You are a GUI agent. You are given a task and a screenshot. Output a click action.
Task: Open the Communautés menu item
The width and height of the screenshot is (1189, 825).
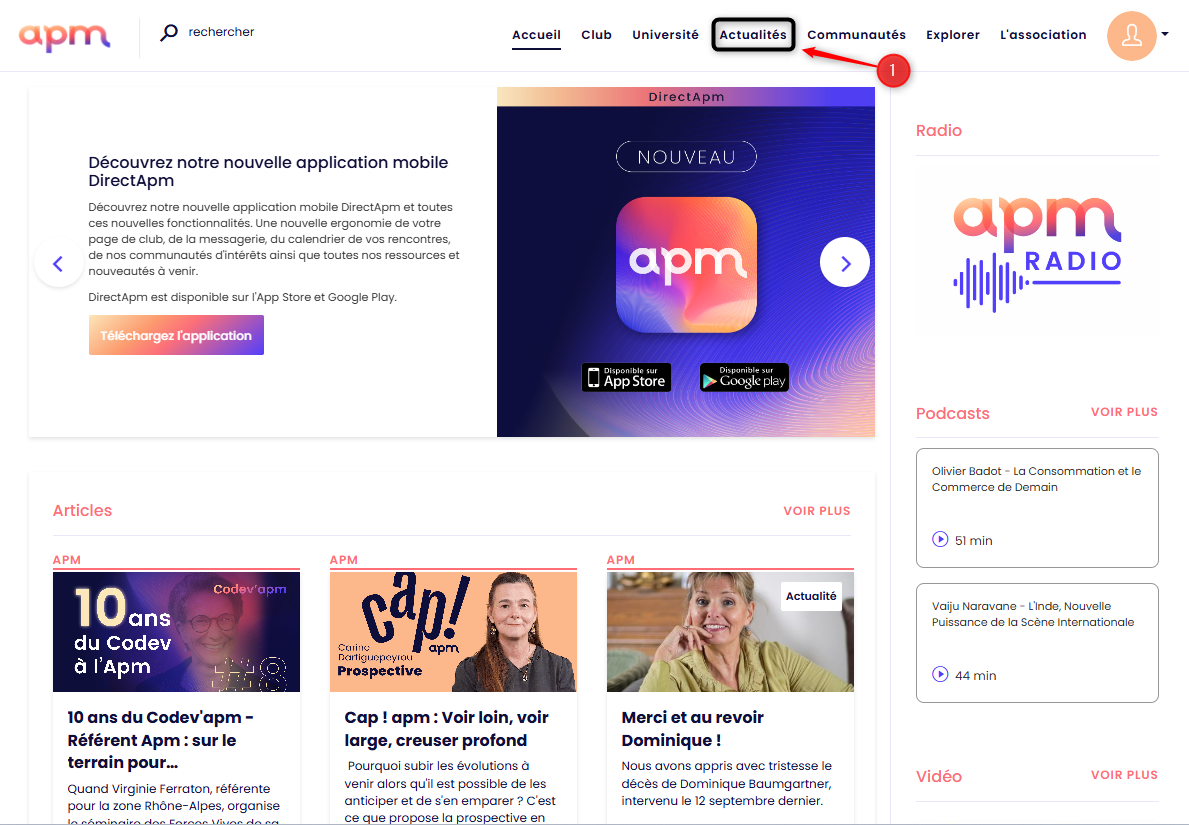pyautogui.click(x=856, y=35)
